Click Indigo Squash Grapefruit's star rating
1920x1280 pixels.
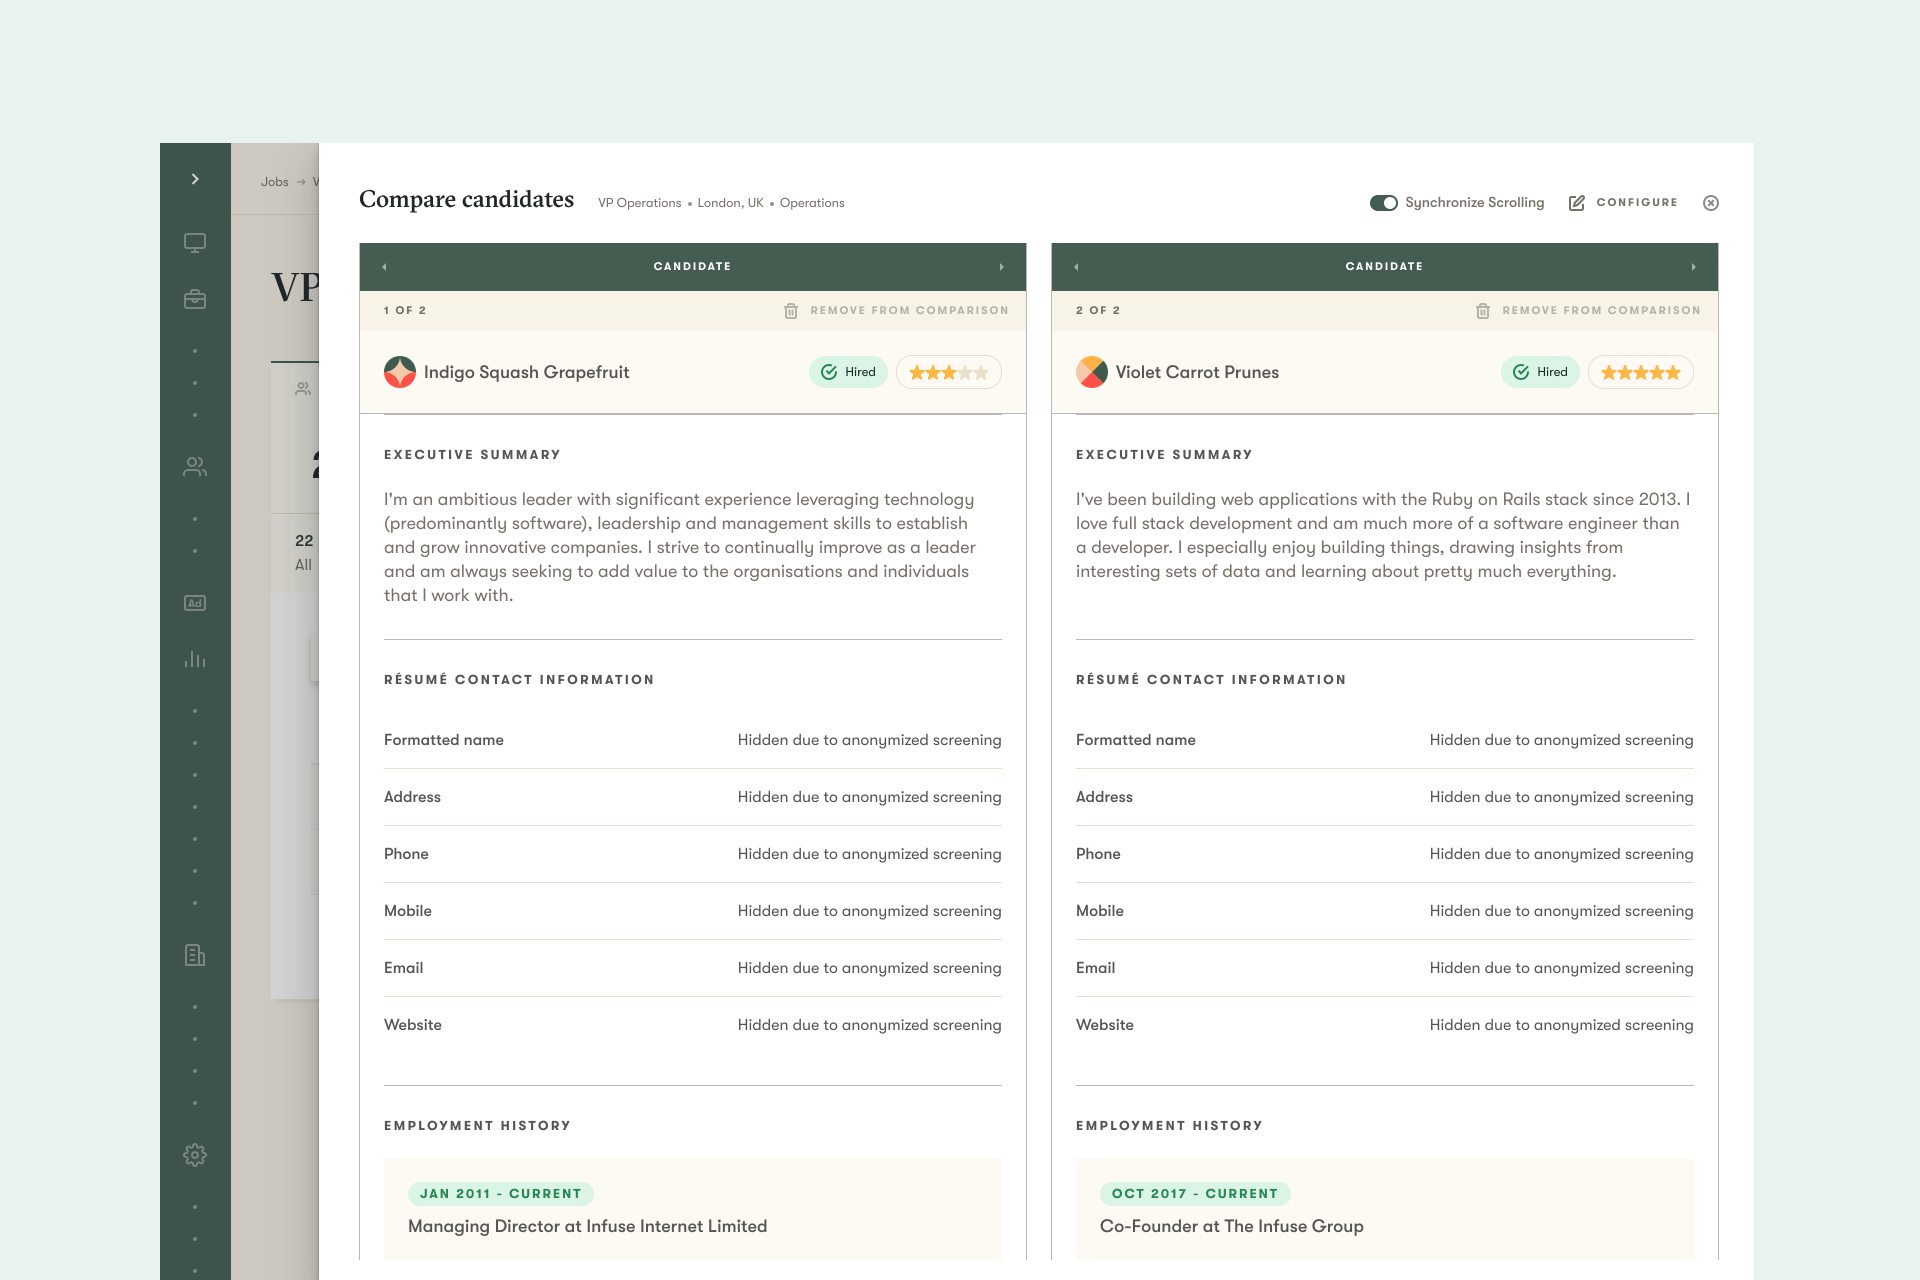pos(948,372)
